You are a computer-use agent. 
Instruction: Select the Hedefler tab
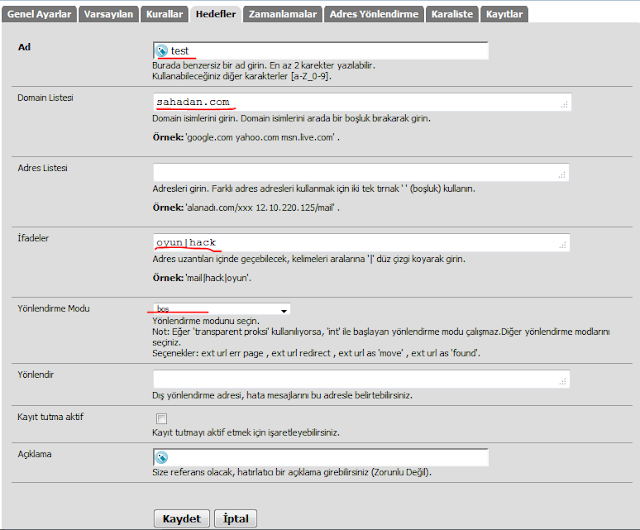coord(216,14)
